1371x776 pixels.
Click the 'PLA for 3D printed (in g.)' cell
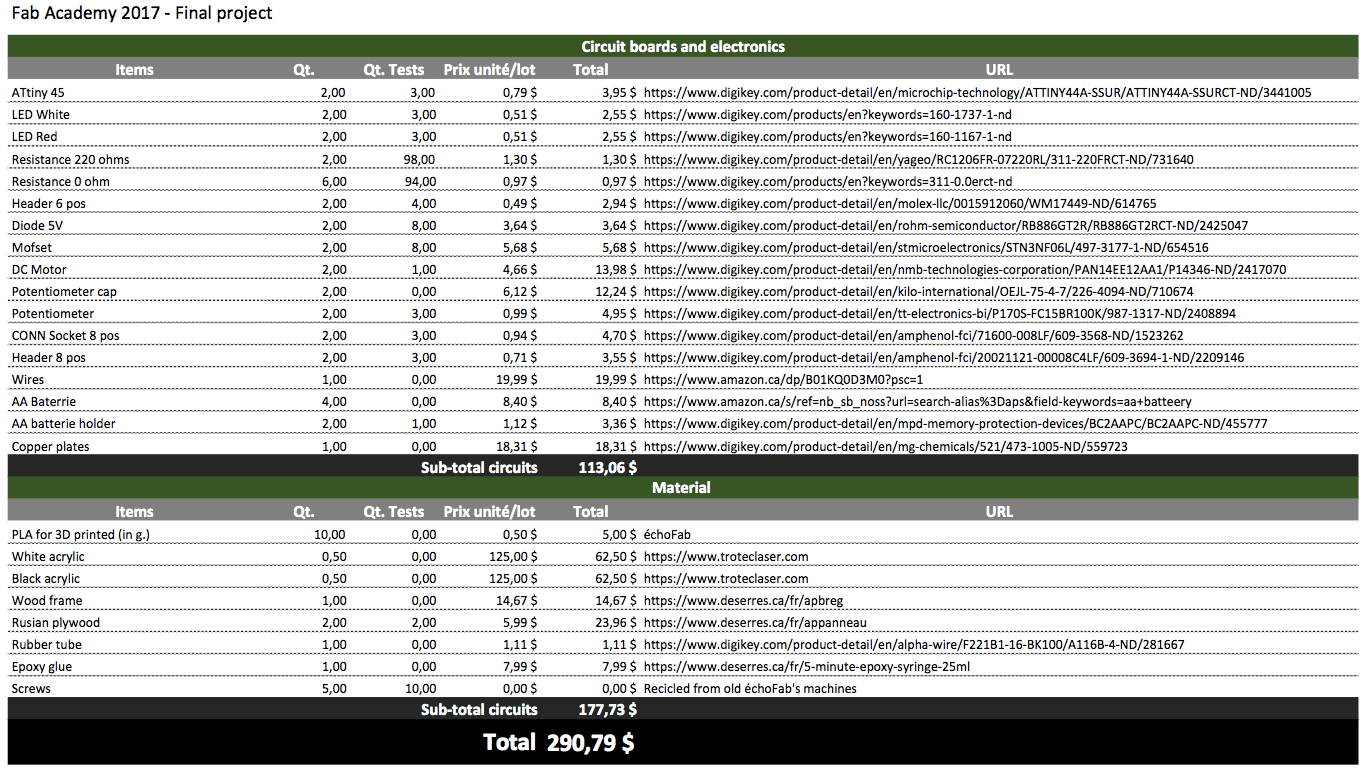(x=81, y=535)
